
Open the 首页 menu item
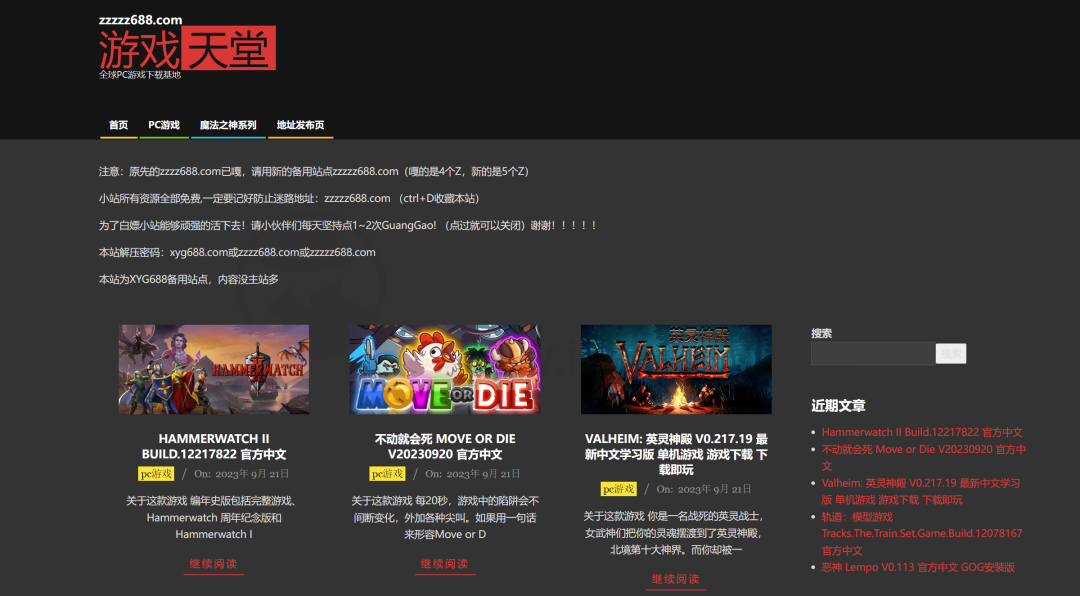[x=118, y=125]
